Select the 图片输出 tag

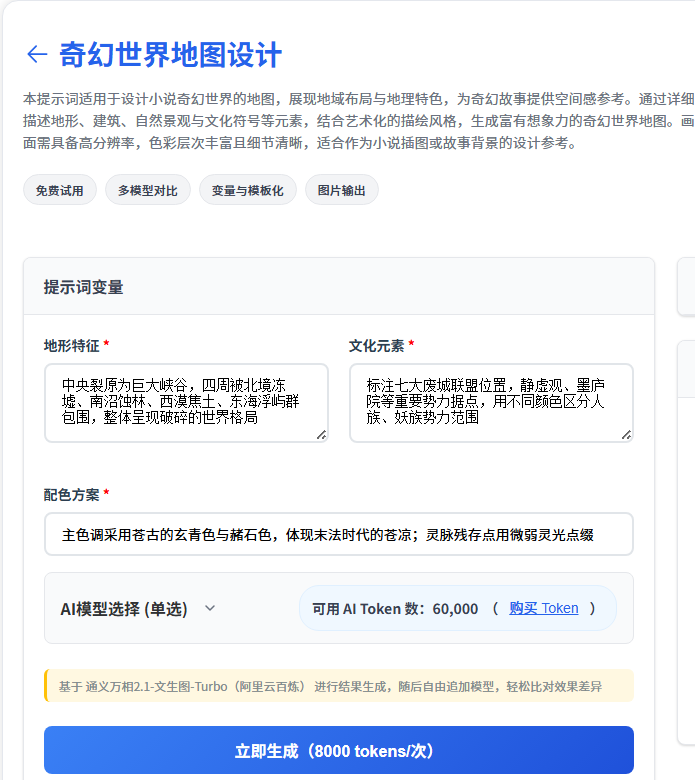[x=342, y=190]
